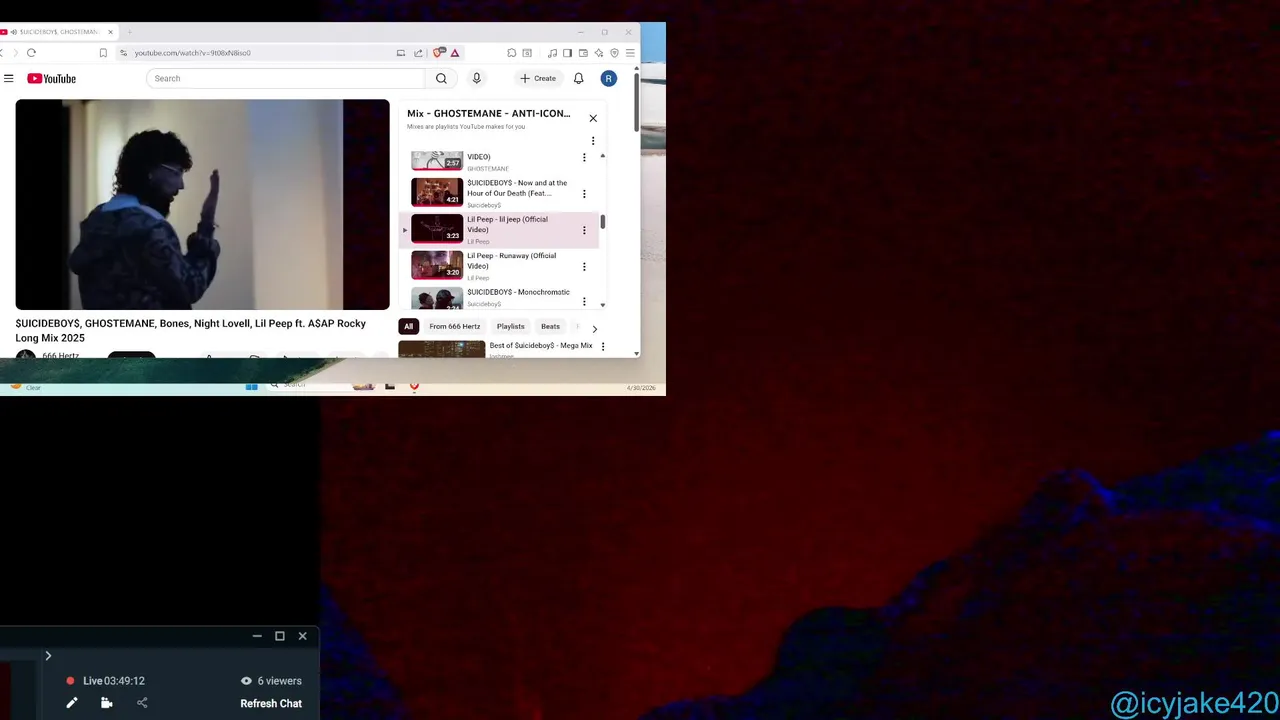Screen dimensions: 1280x720
Task: Select the $UICIDEBOY$, GHOSTEMANE browser tab
Action: pyautogui.click(x=58, y=32)
